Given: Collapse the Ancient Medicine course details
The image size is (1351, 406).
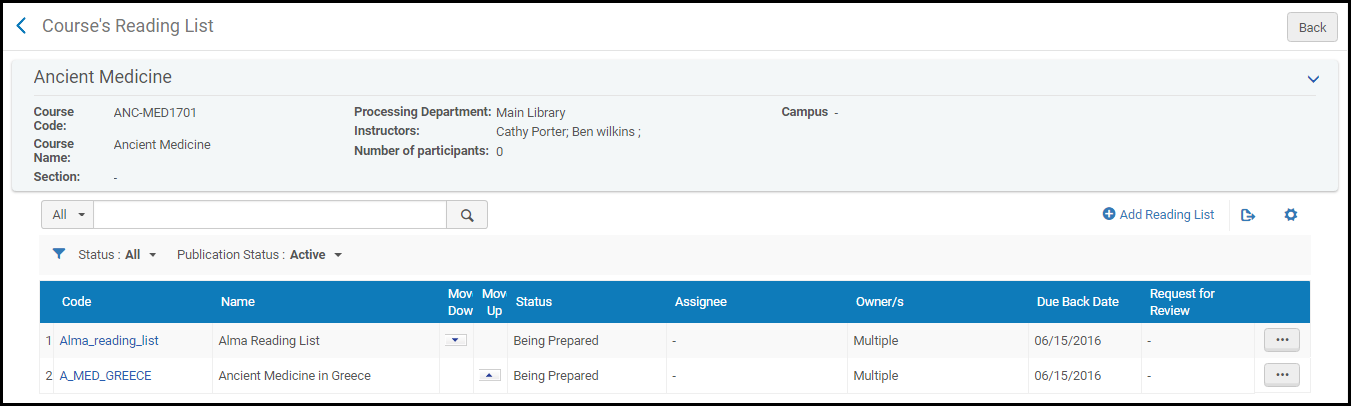Looking at the screenshot, I should coord(1313,79).
